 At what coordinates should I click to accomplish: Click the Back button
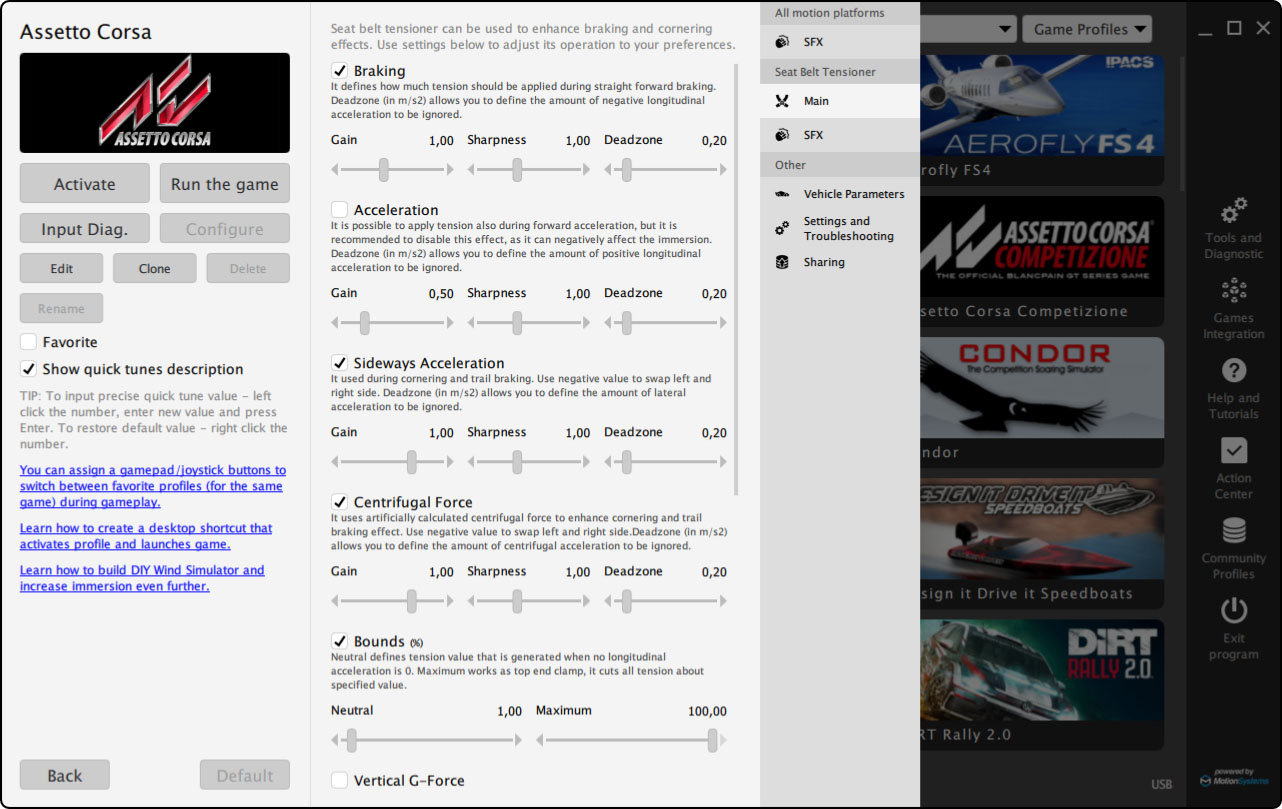click(x=65, y=775)
